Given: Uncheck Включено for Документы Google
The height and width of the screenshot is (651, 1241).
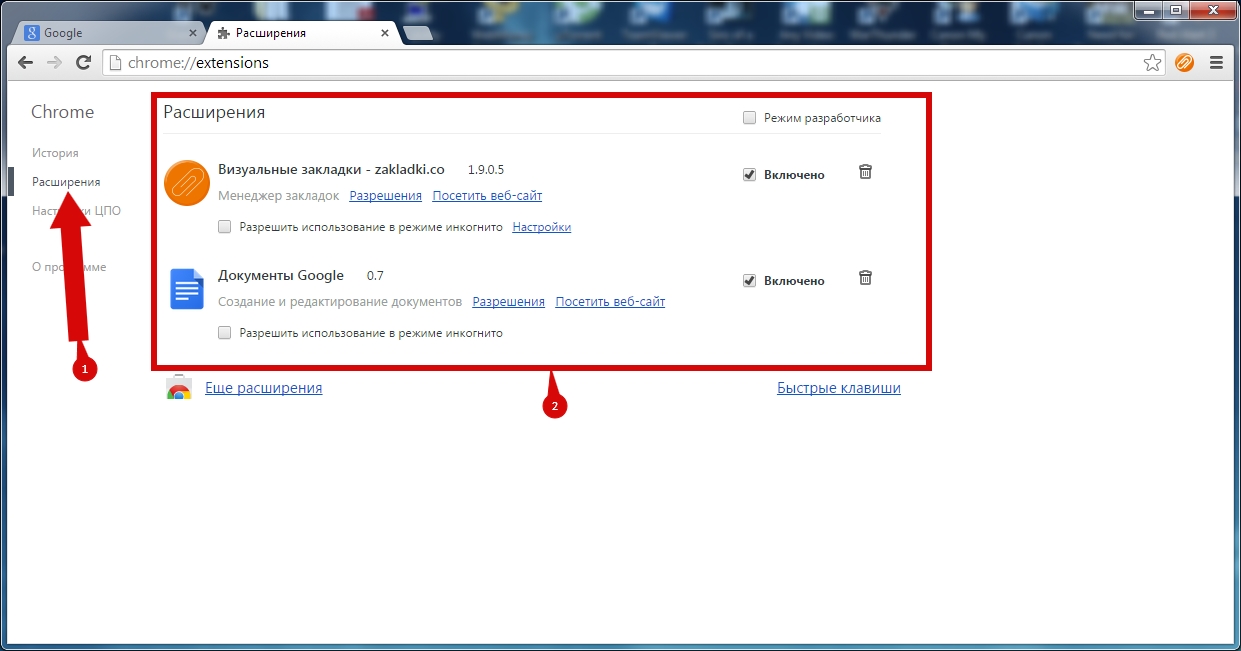Looking at the screenshot, I should coord(749,281).
